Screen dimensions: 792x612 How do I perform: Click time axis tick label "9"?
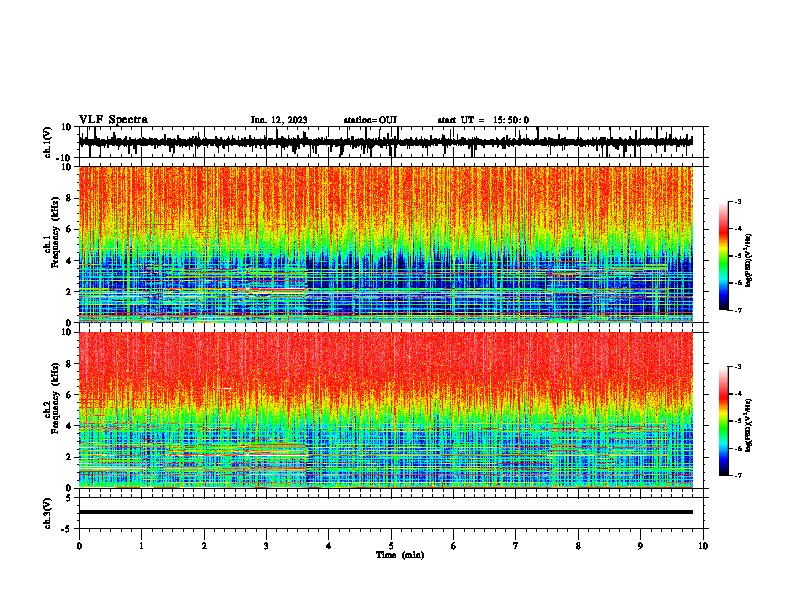click(x=640, y=545)
